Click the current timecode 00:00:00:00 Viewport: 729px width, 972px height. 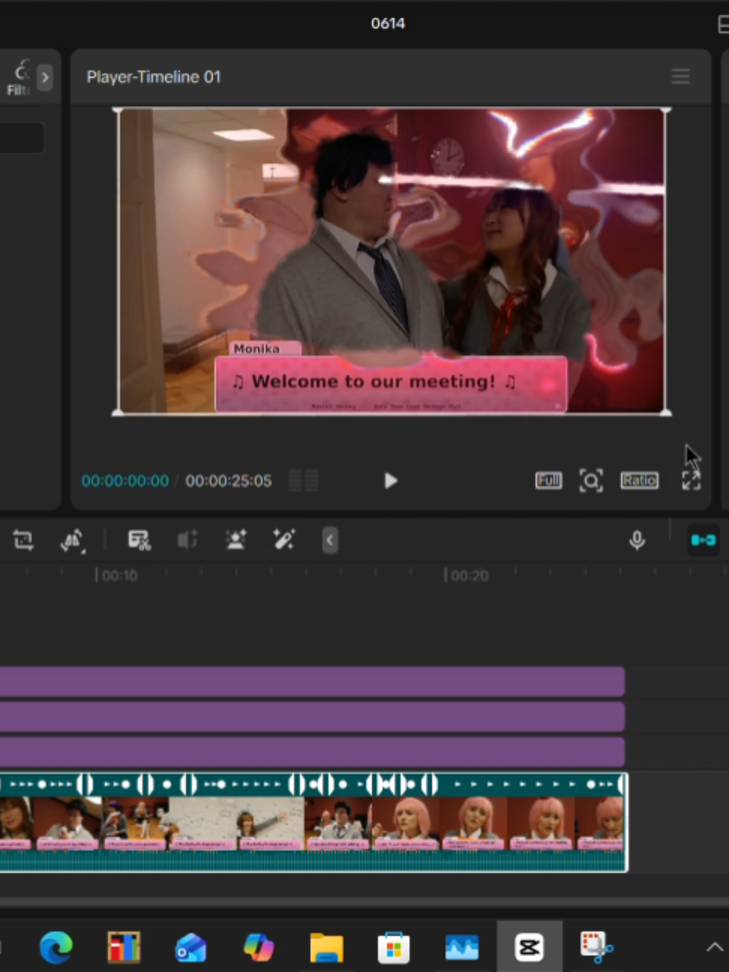125,481
